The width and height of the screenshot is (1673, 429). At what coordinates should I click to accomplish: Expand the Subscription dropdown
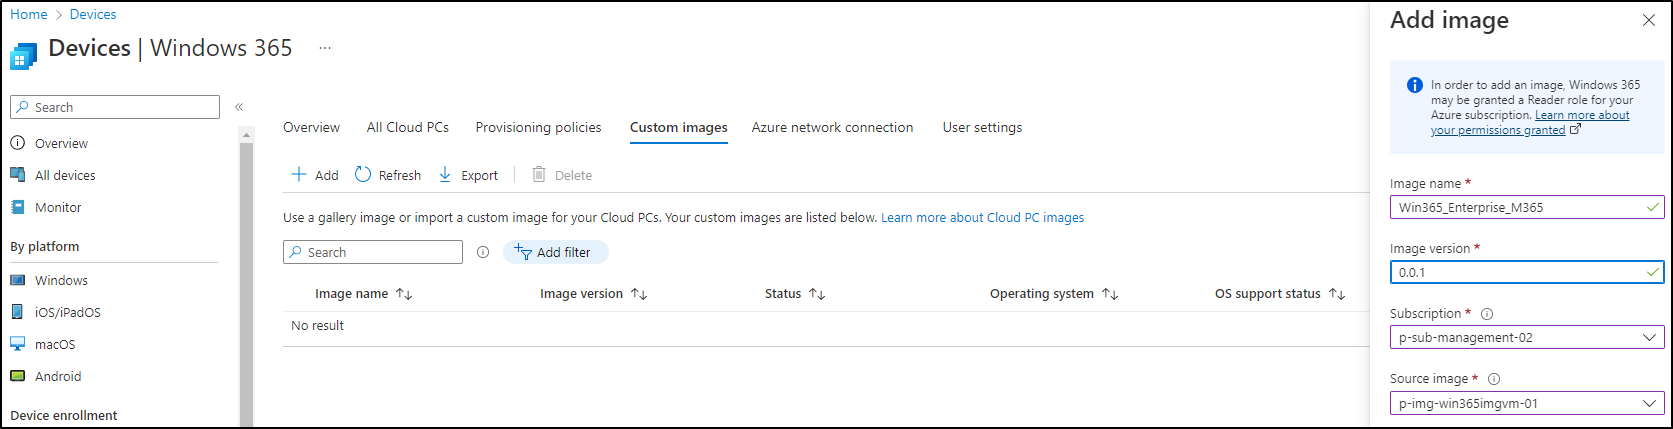click(1527, 338)
